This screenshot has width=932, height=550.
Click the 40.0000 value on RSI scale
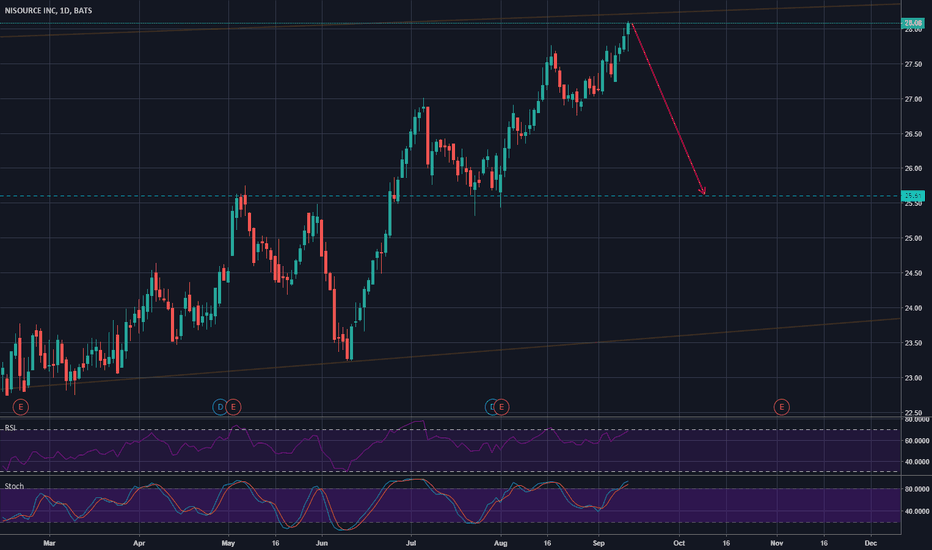click(x=917, y=461)
